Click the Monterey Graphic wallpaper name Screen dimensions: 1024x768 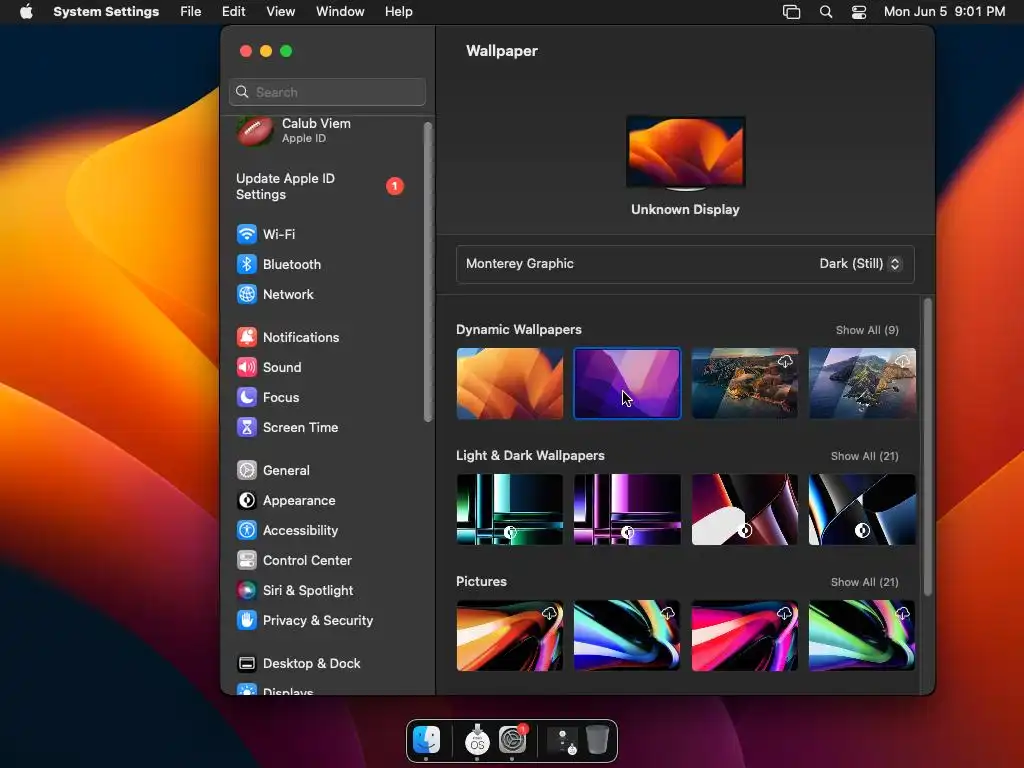[520, 264]
